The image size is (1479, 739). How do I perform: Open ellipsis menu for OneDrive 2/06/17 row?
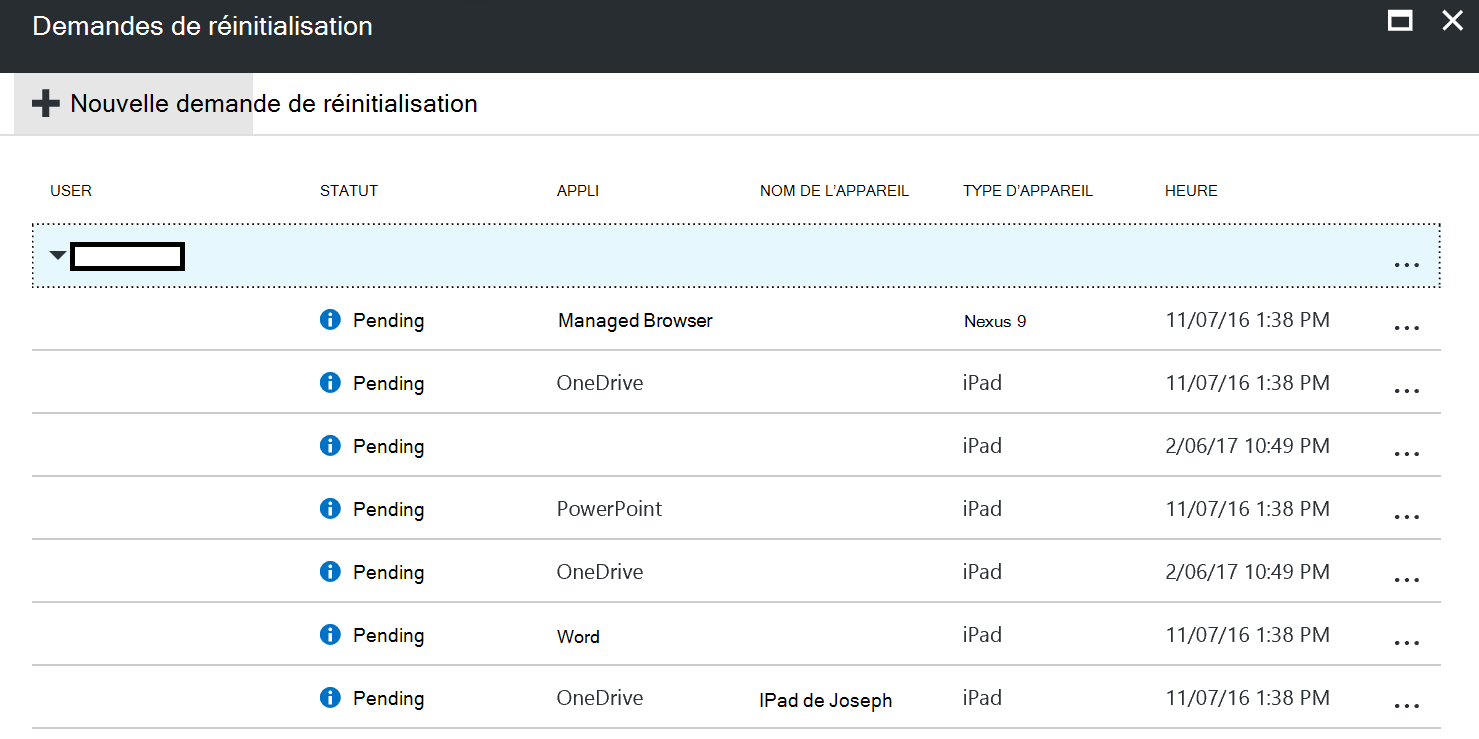click(x=1406, y=580)
